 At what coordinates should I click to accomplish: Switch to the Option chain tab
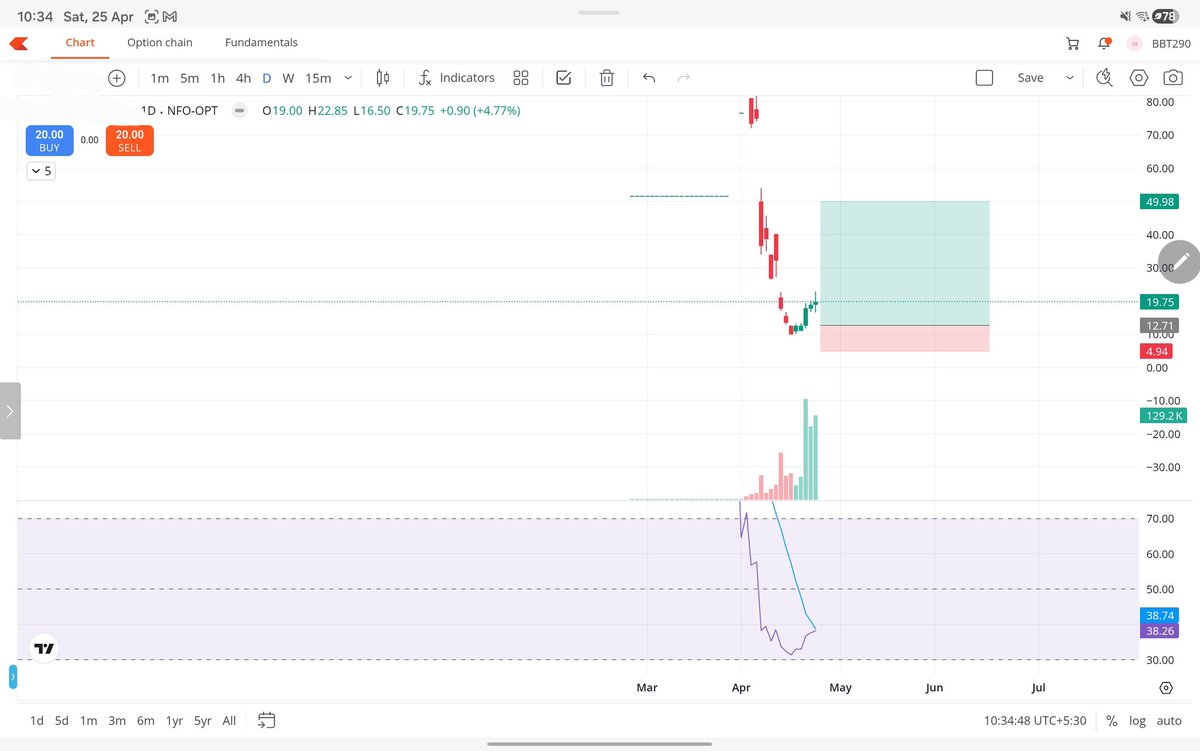(x=160, y=43)
